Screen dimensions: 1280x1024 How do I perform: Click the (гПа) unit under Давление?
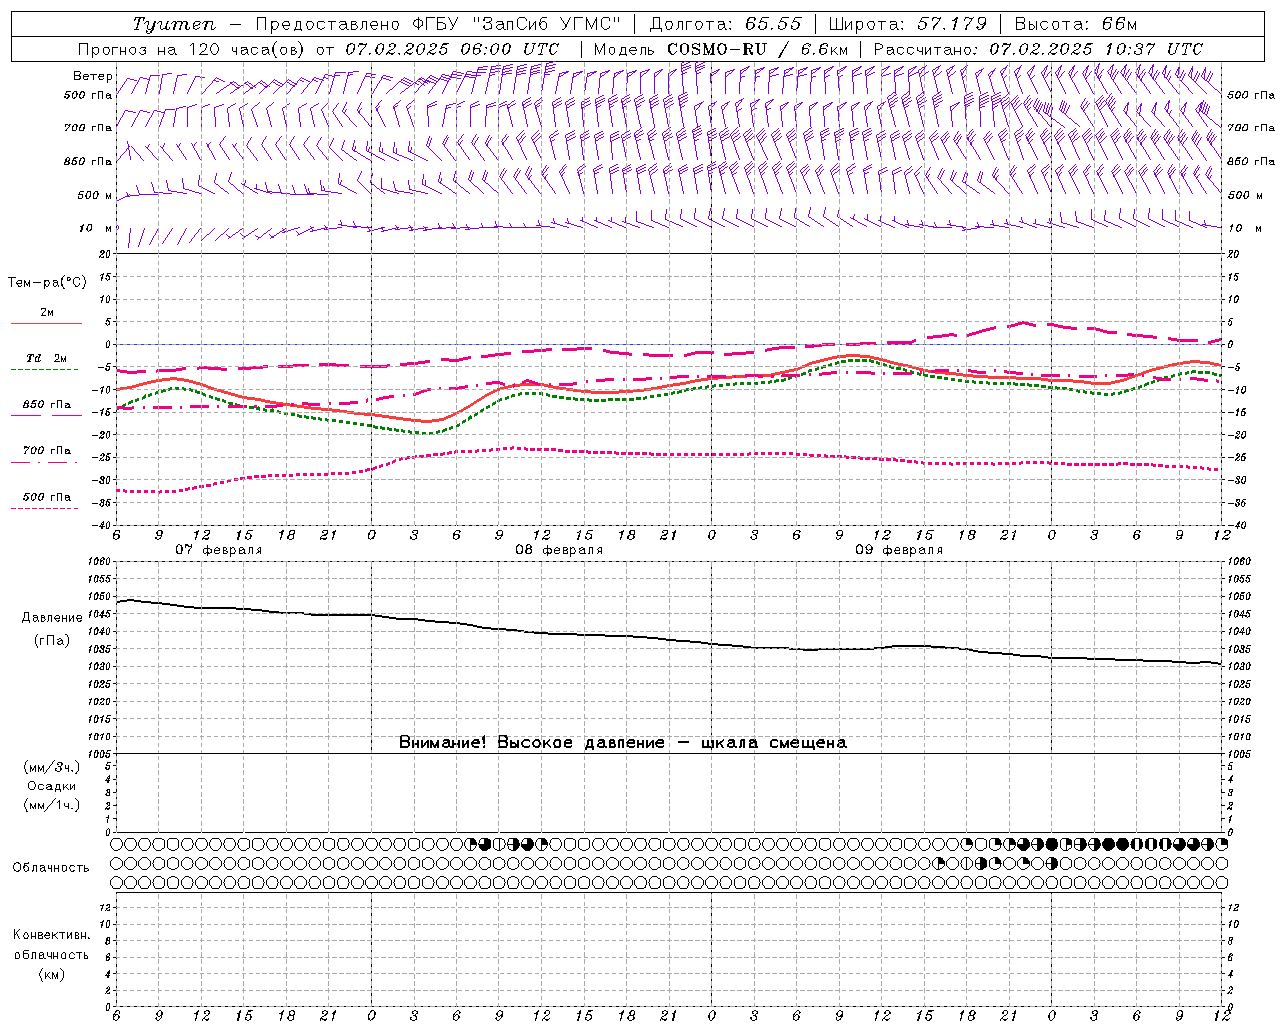(52, 641)
